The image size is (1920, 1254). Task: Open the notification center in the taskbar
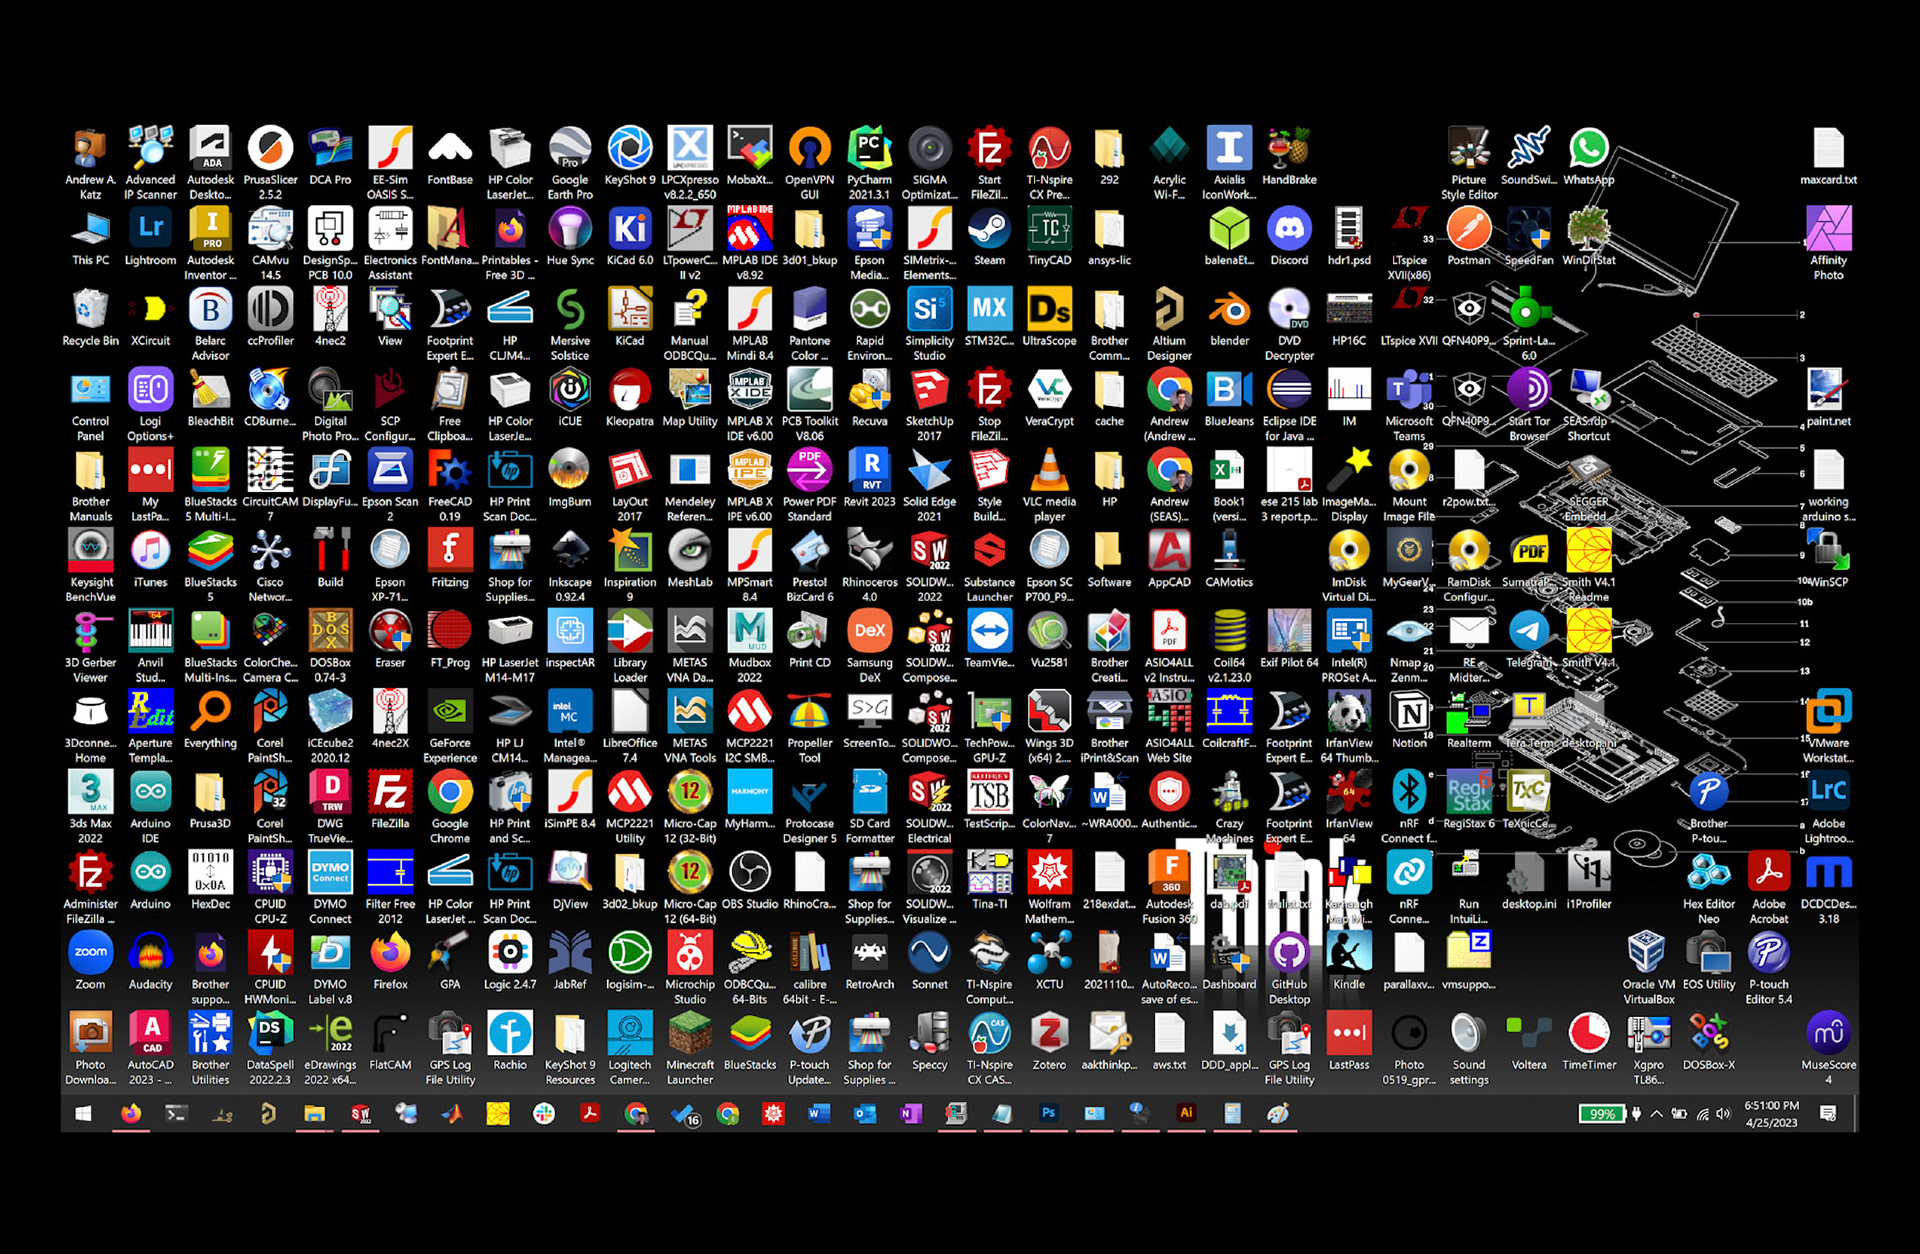point(1828,1113)
